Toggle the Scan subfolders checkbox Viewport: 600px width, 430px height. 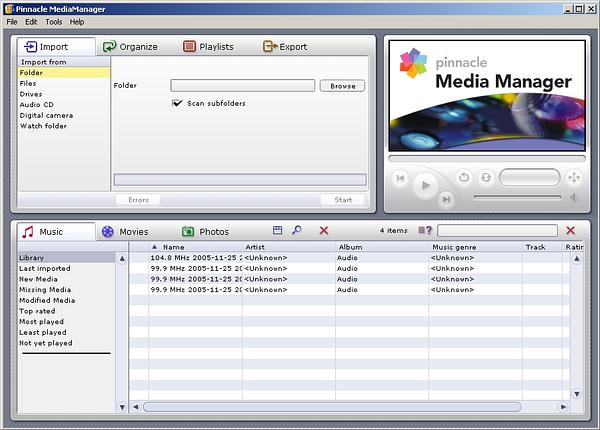click(x=177, y=103)
